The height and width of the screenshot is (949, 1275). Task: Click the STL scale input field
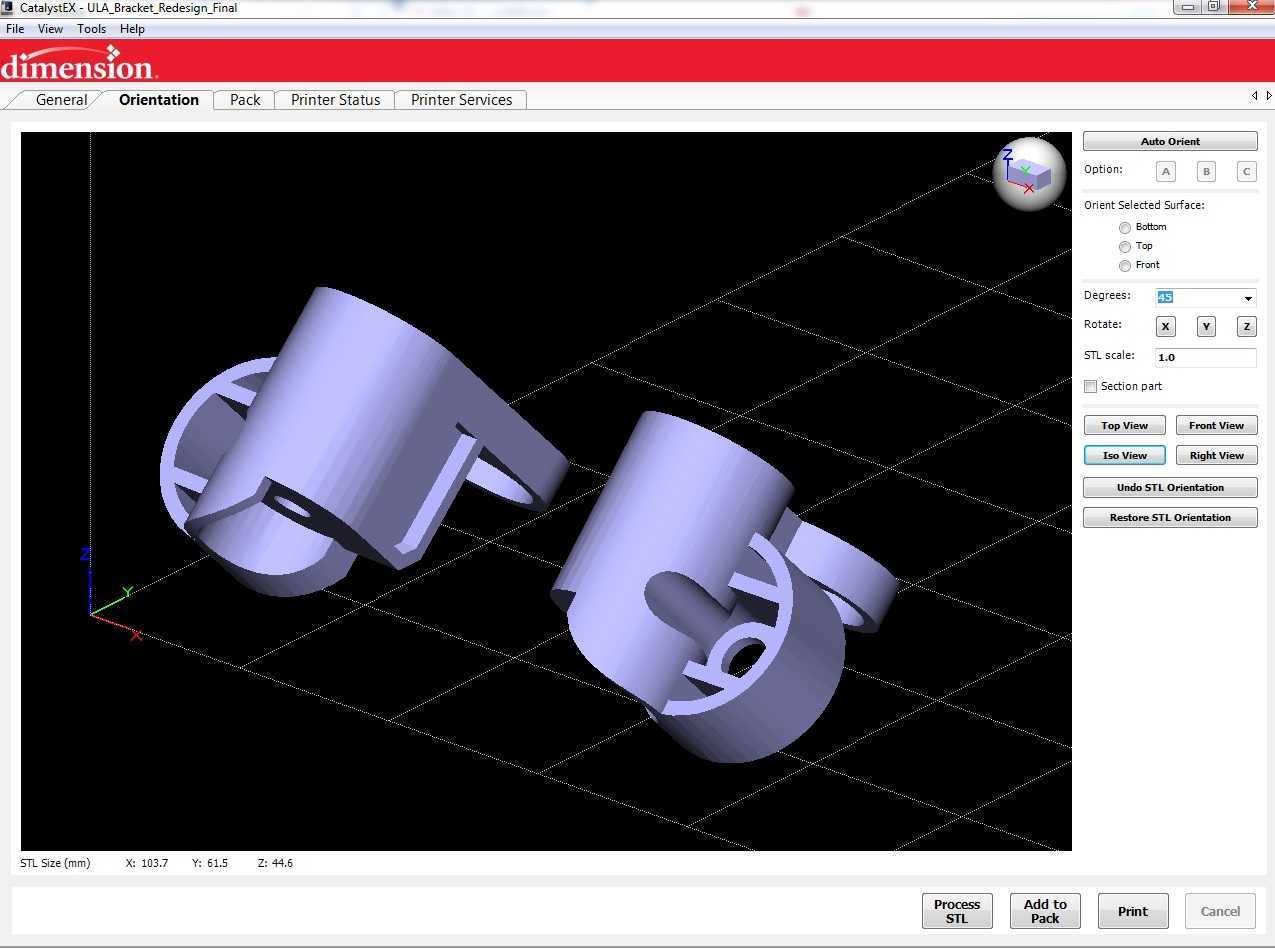(x=1205, y=357)
